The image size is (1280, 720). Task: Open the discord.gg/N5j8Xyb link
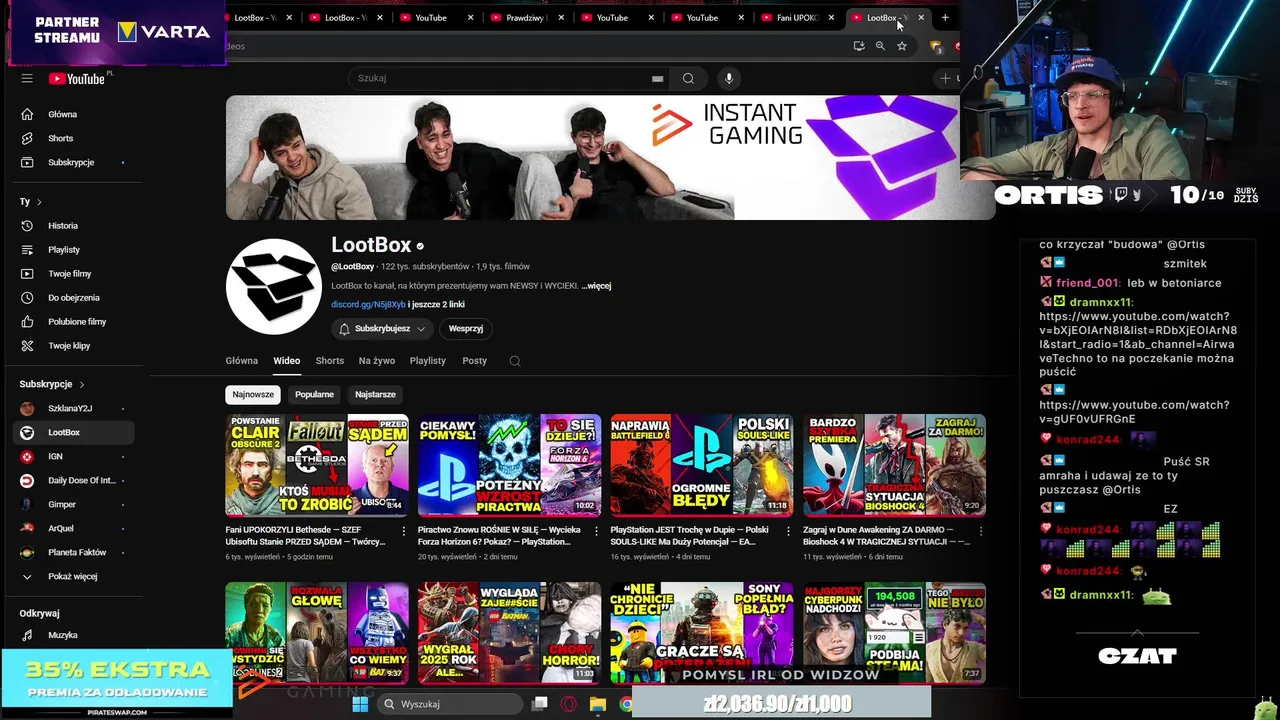[368, 305]
